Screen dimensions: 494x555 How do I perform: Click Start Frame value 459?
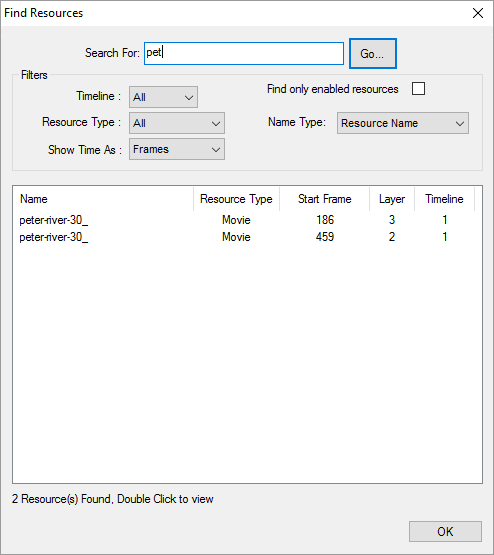(324, 237)
